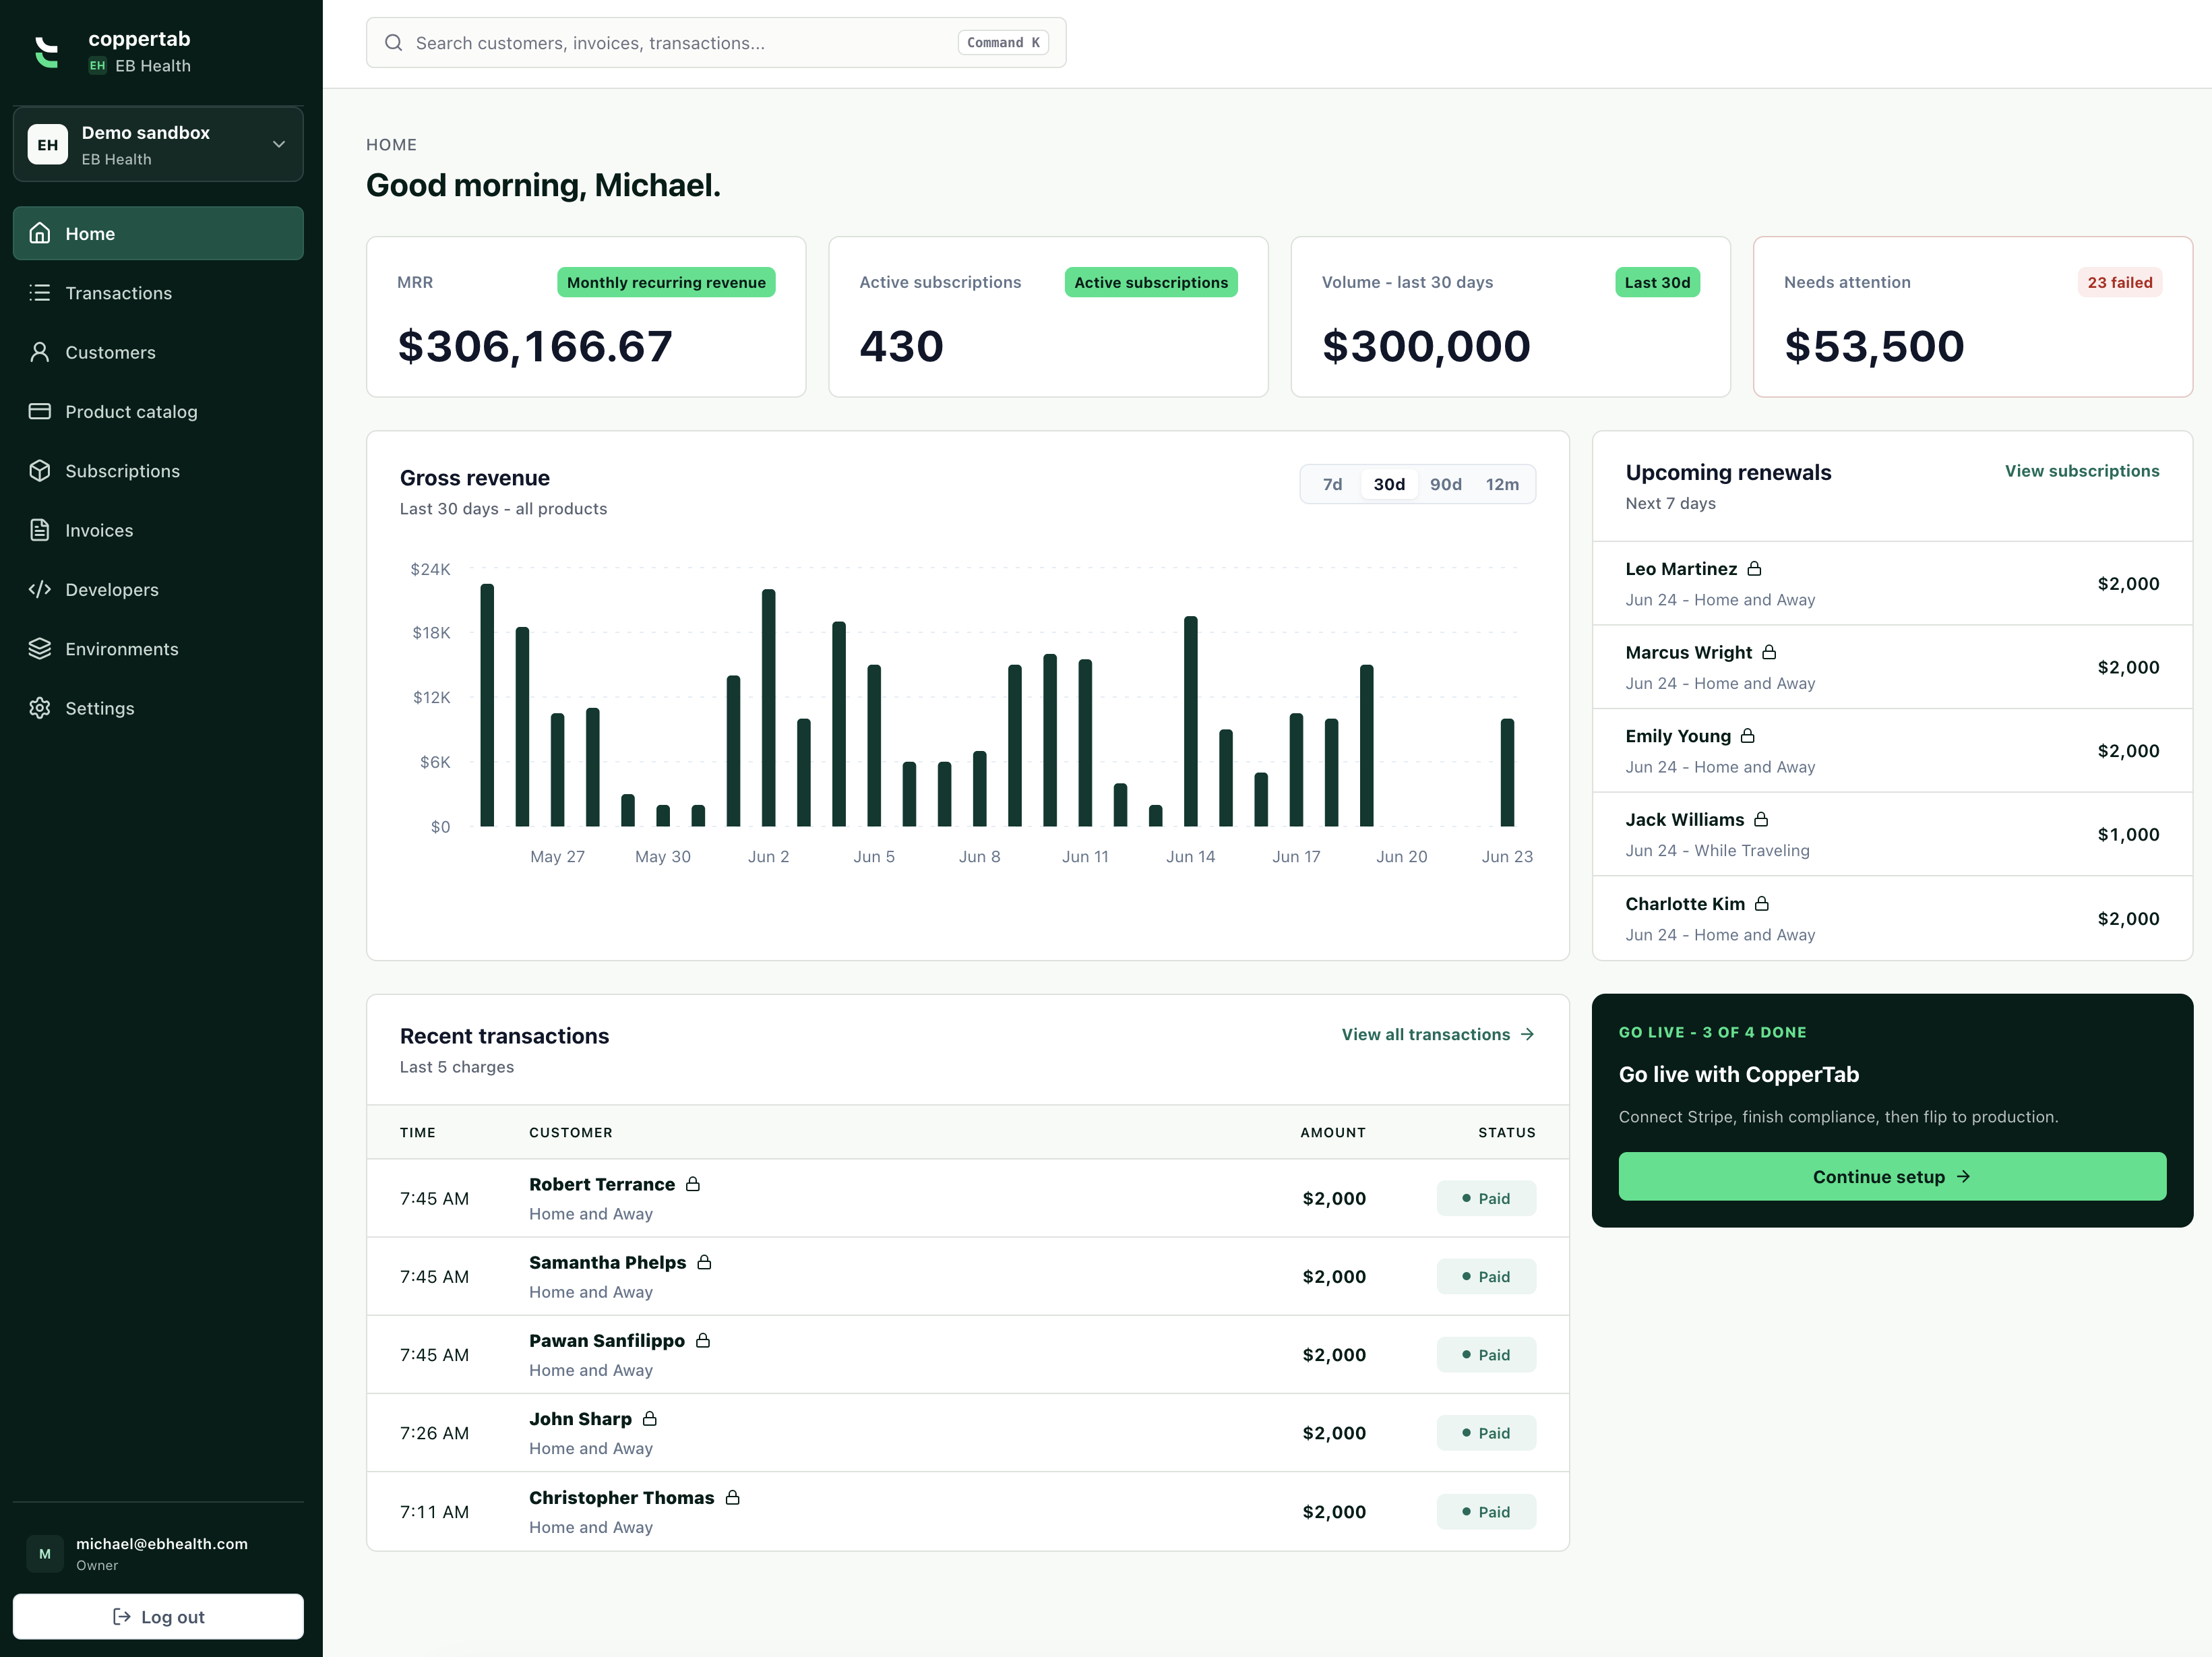Click the Monthly recurring revenue badge
Image resolution: width=2212 pixels, height=1657 pixels.
point(666,282)
